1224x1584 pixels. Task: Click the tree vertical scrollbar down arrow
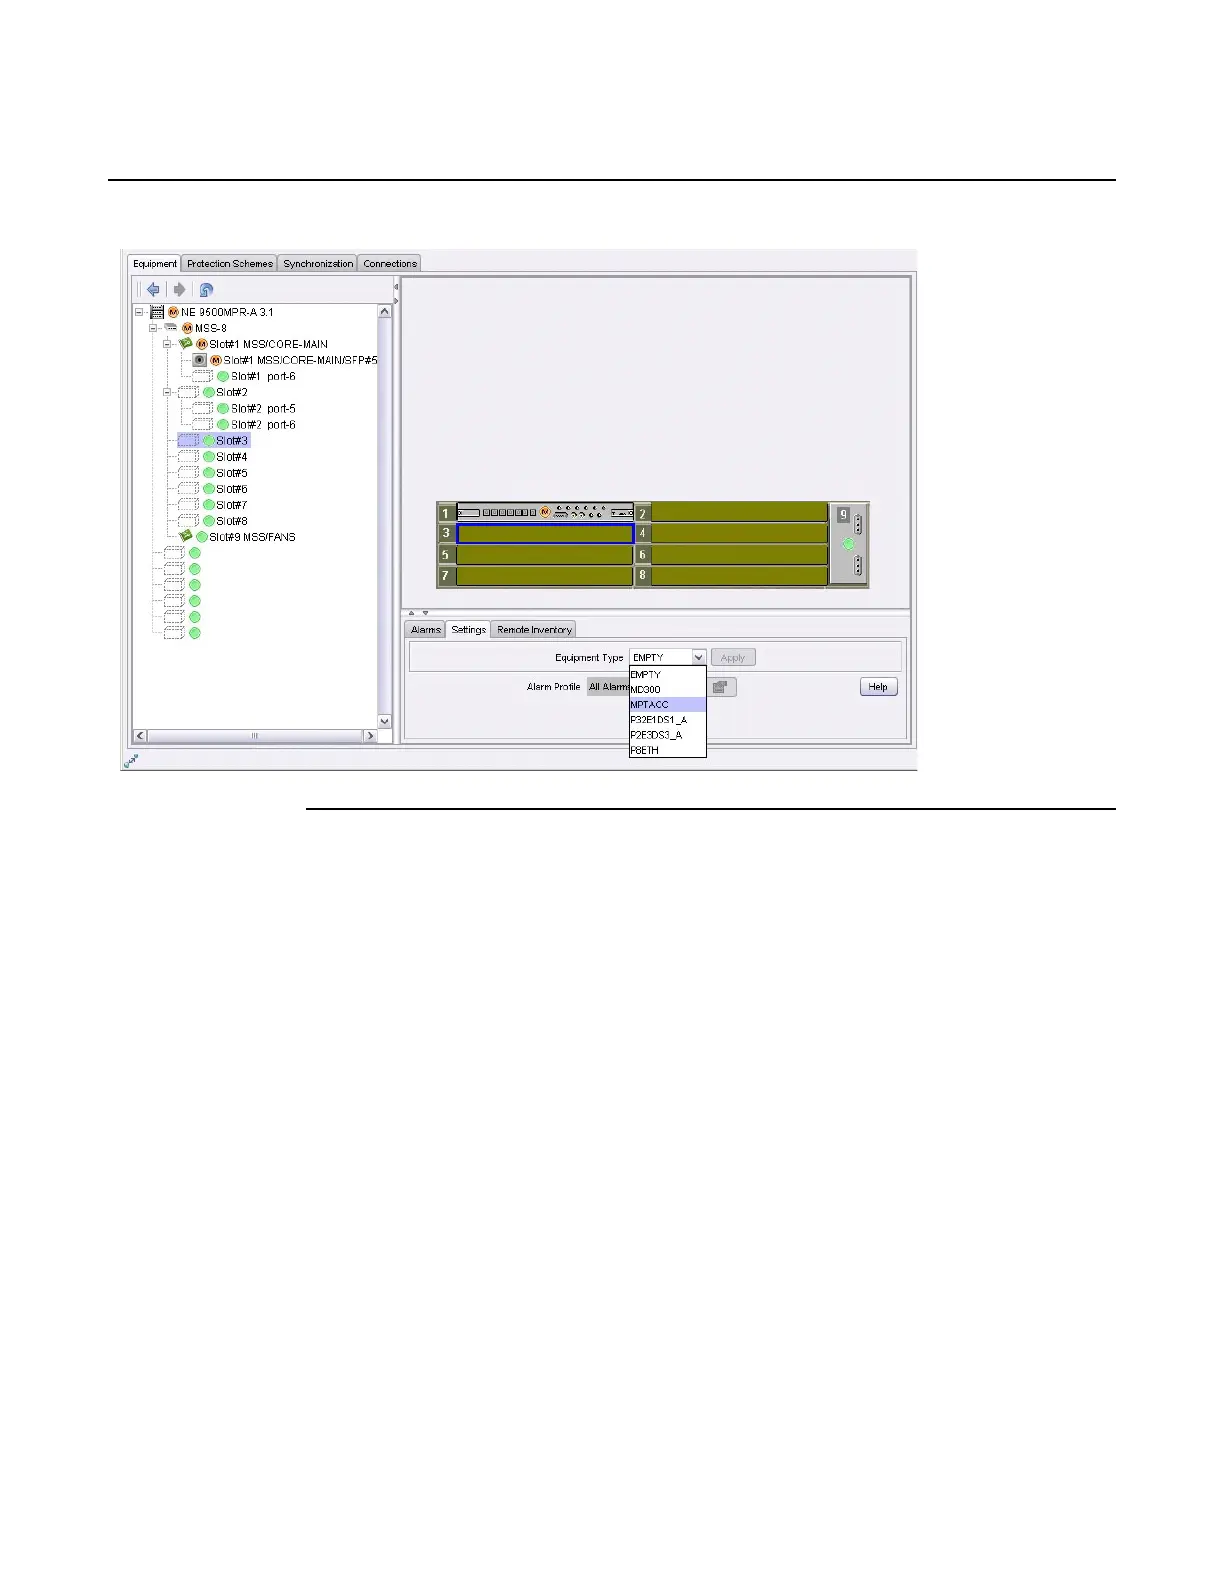[385, 721]
